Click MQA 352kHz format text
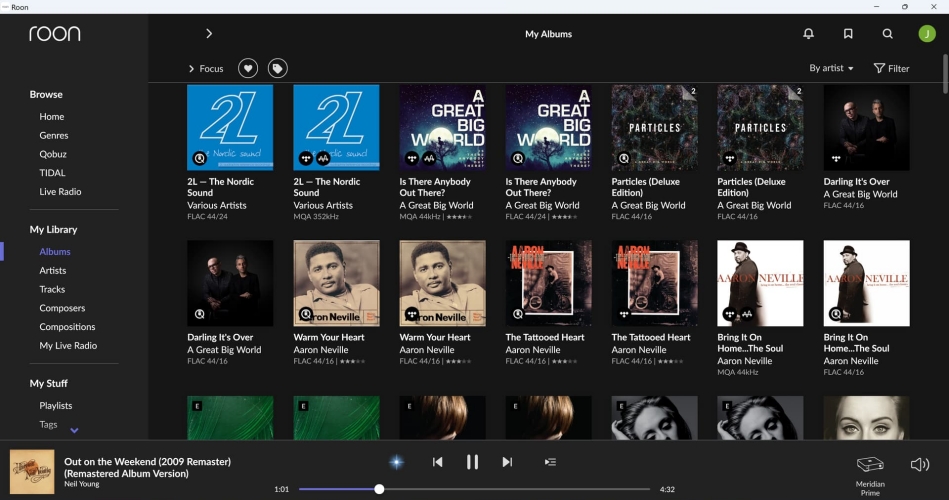The height and width of the screenshot is (500, 949). pyautogui.click(x=316, y=216)
